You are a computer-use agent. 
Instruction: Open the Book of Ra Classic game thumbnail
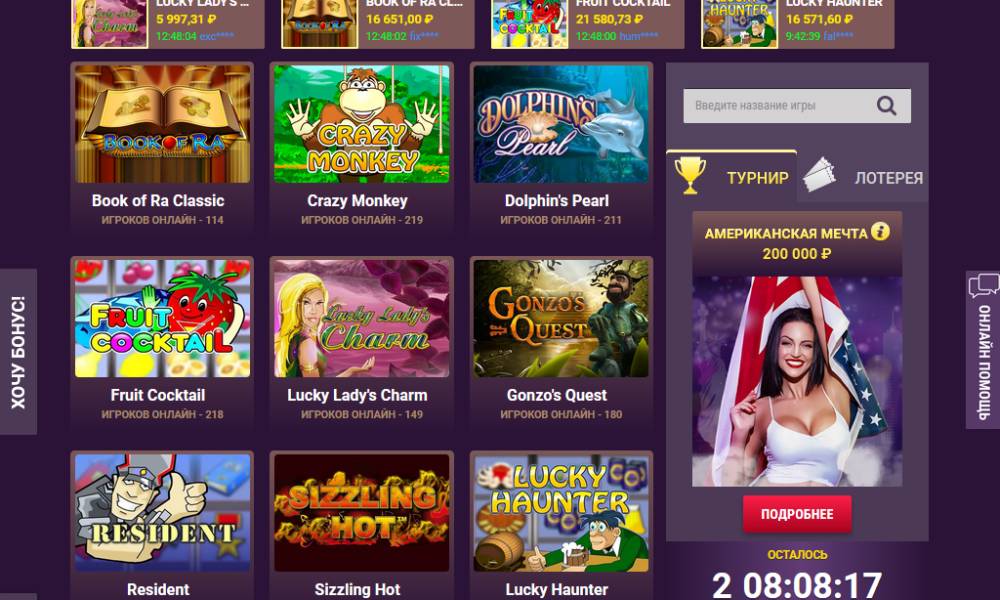tap(162, 124)
